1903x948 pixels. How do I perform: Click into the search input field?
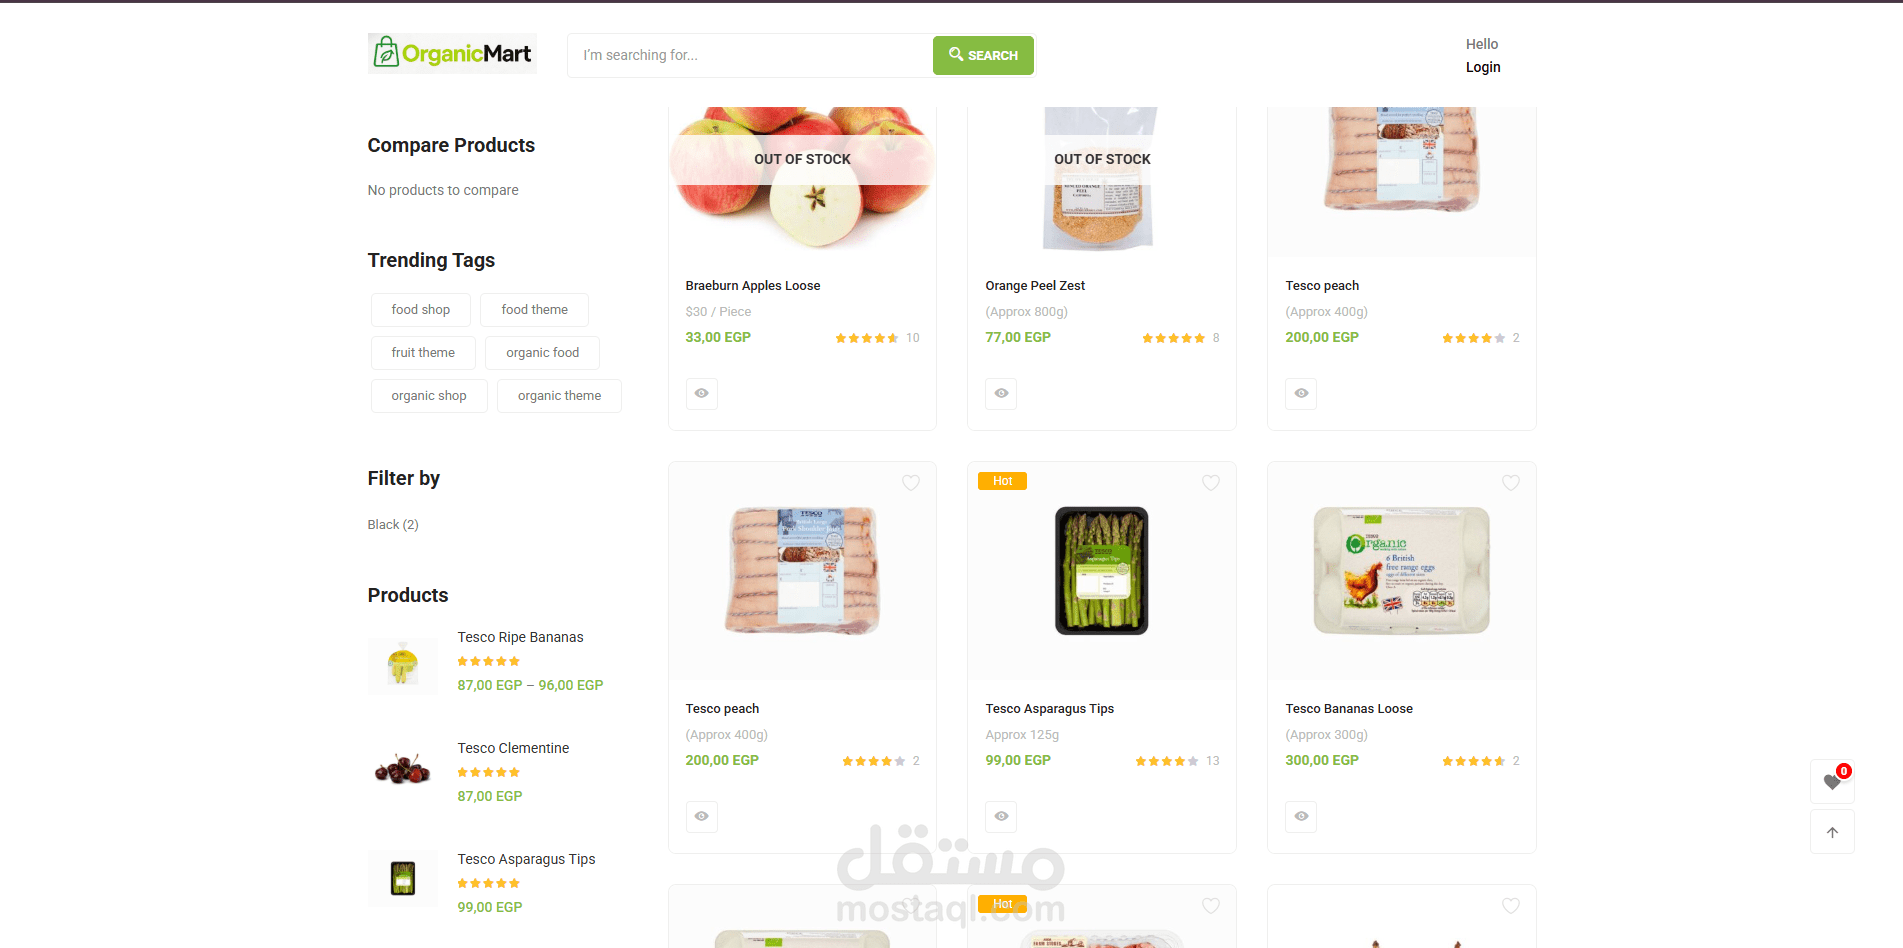point(750,55)
